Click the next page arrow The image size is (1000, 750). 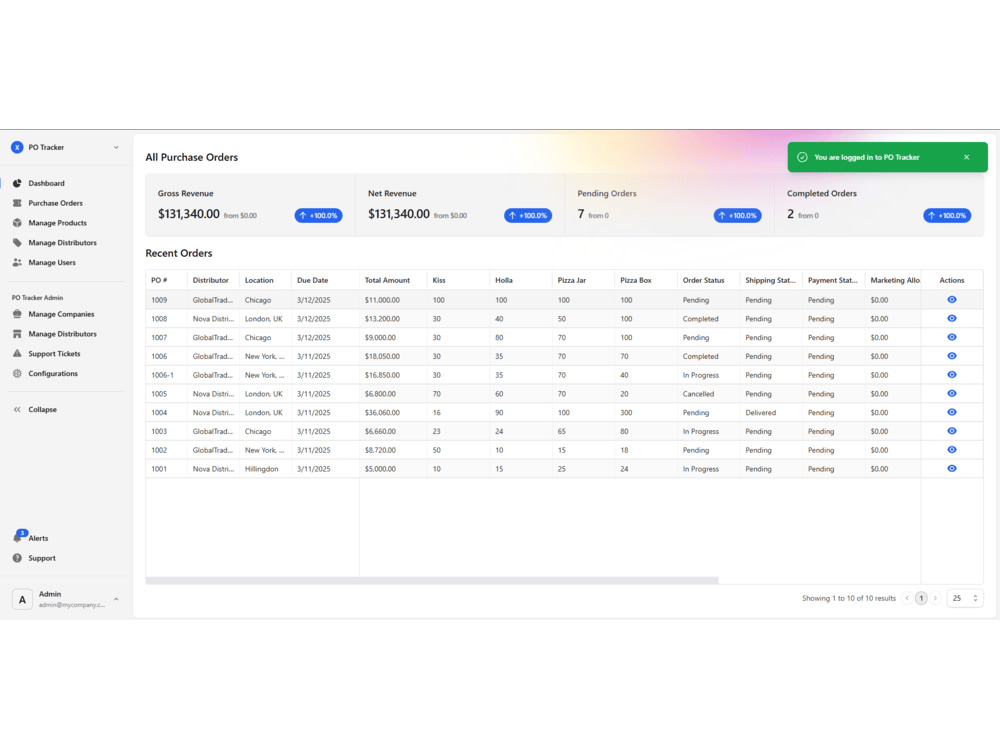[x=937, y=597]
